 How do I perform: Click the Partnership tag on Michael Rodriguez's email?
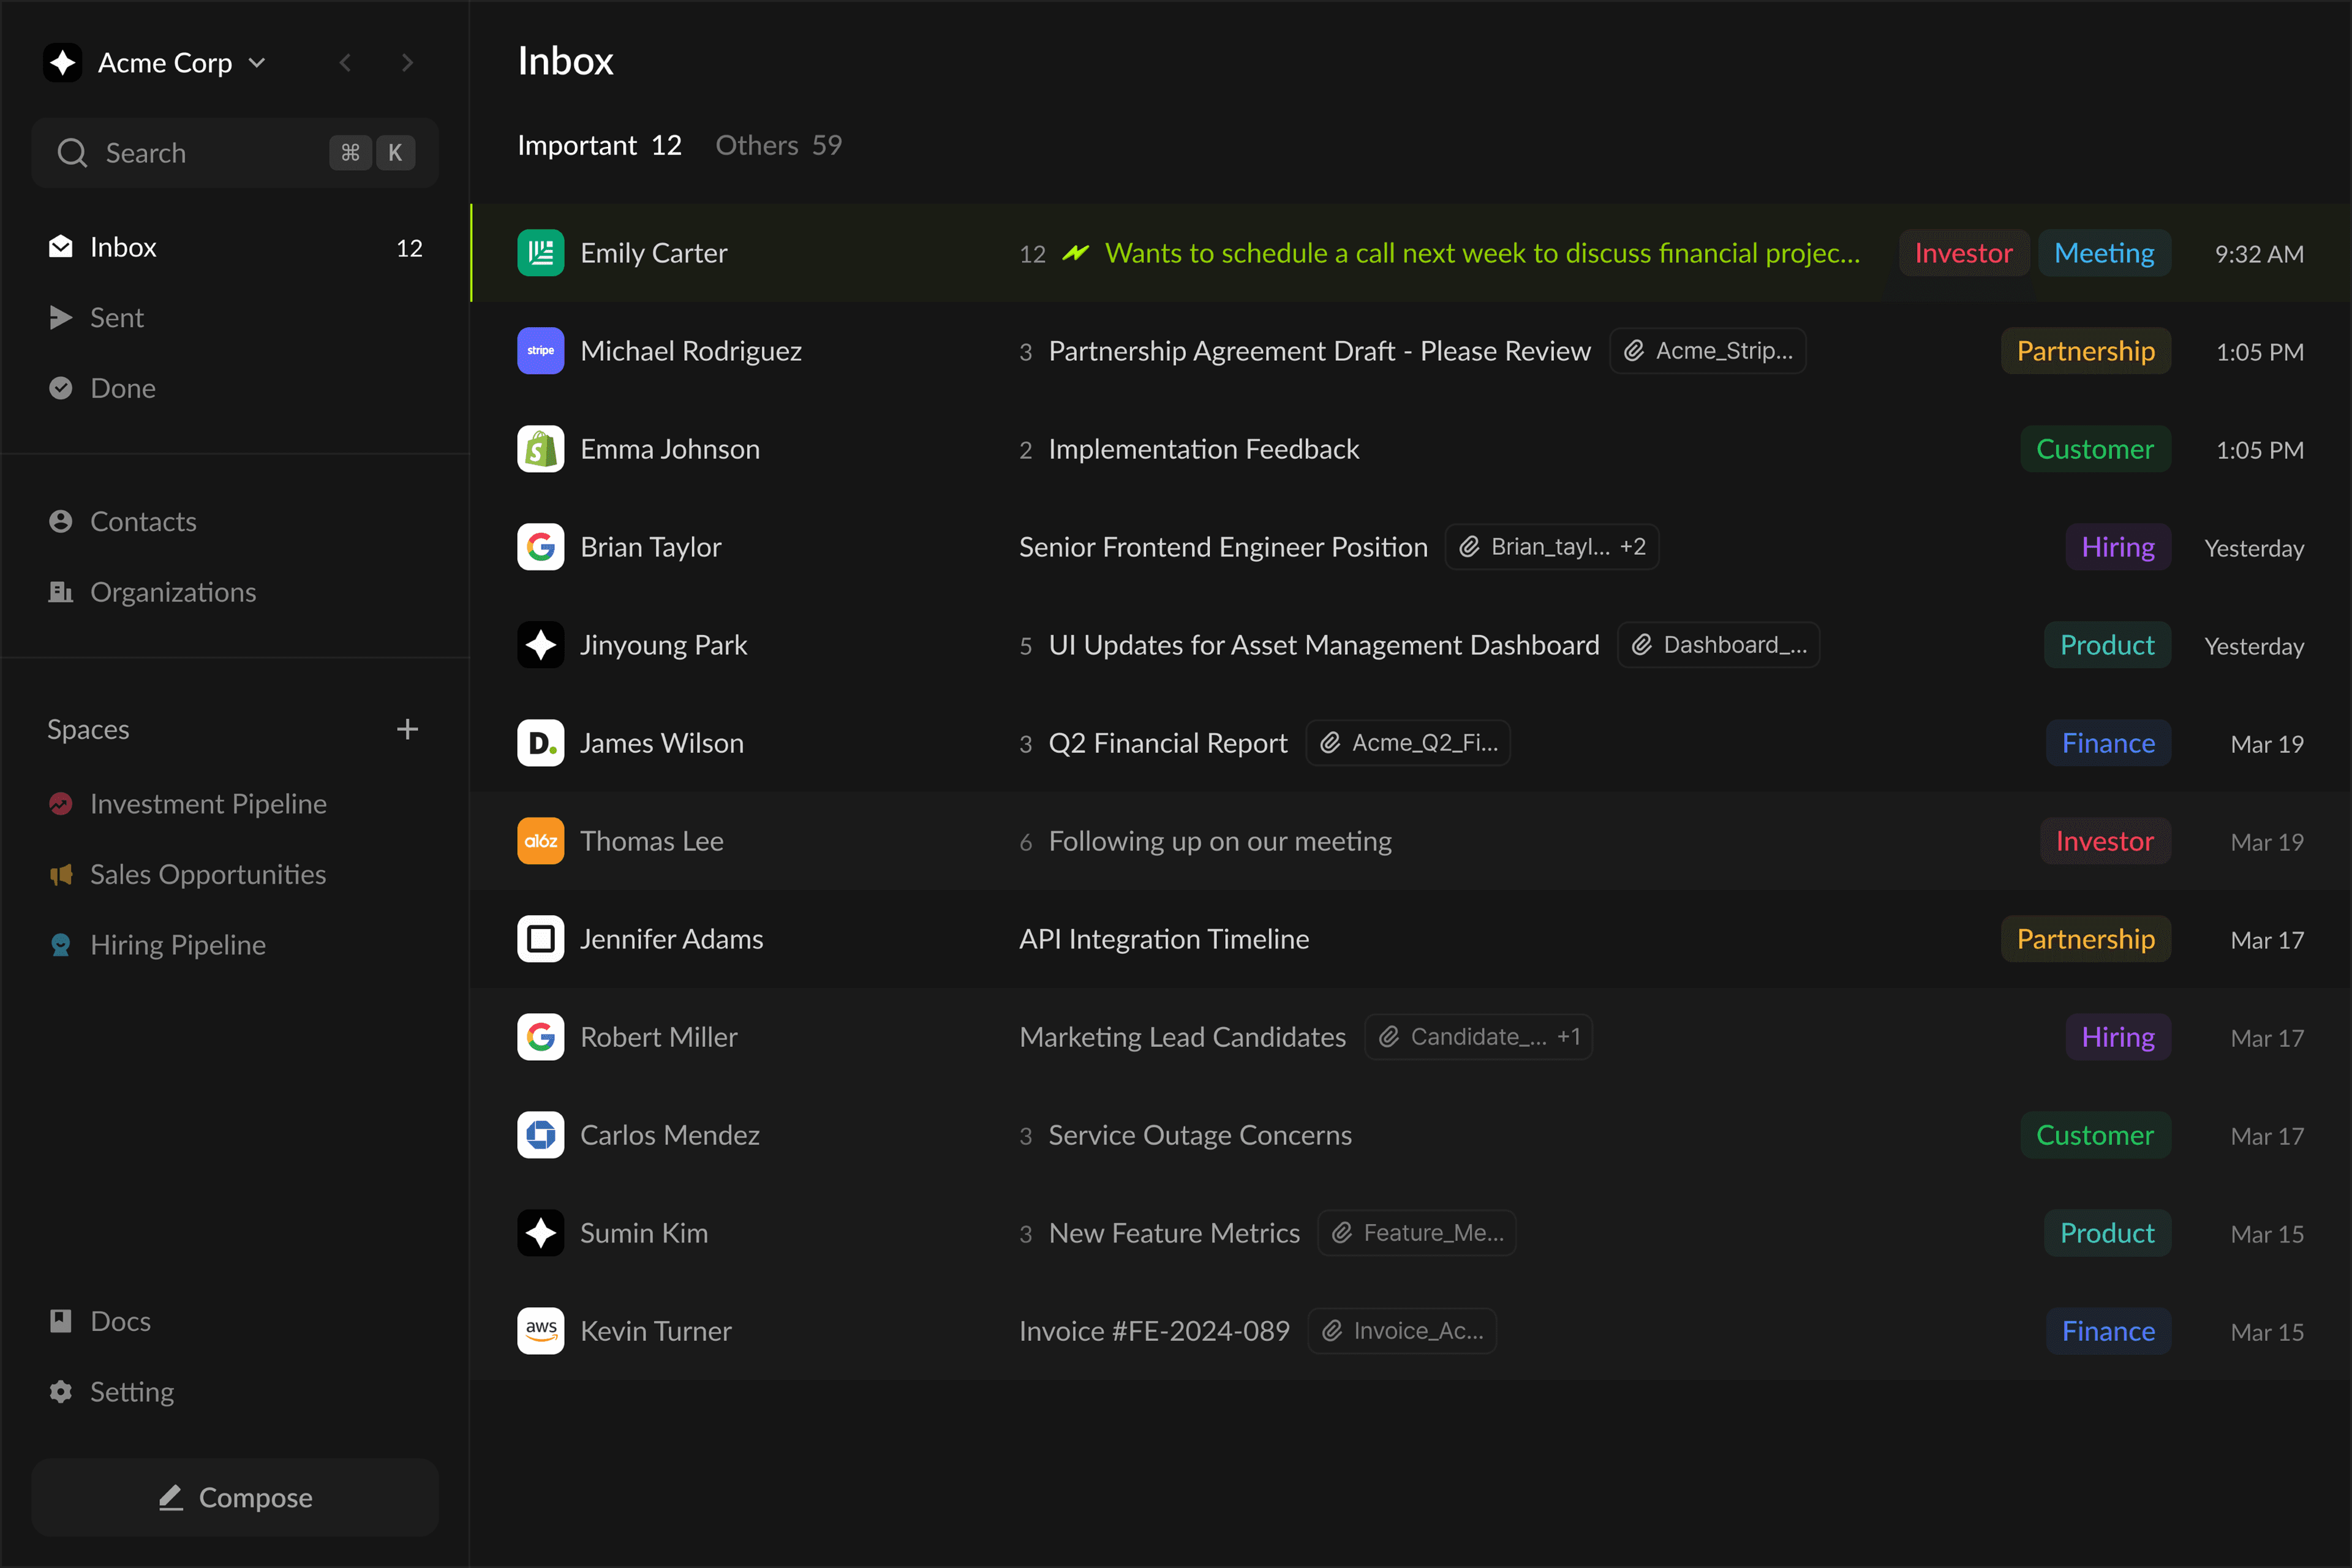pyautogui.click(x=2086, y=351)
